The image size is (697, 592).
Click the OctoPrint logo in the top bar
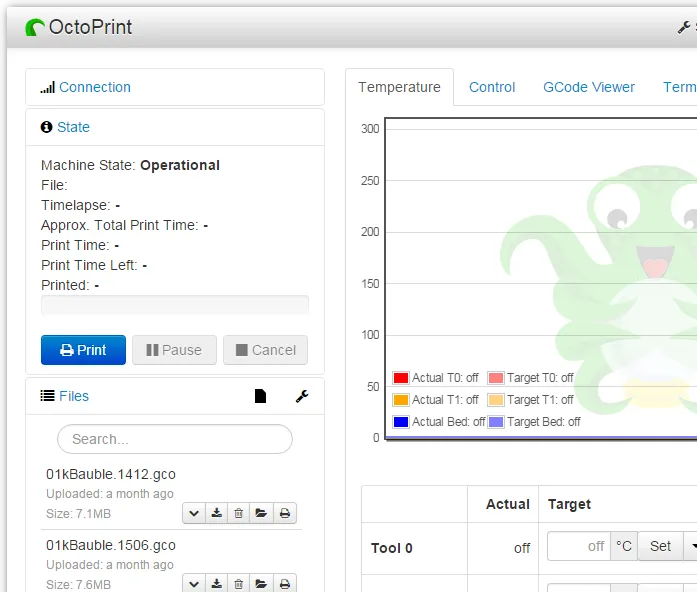pyautogui.click(x=79, y=27)
